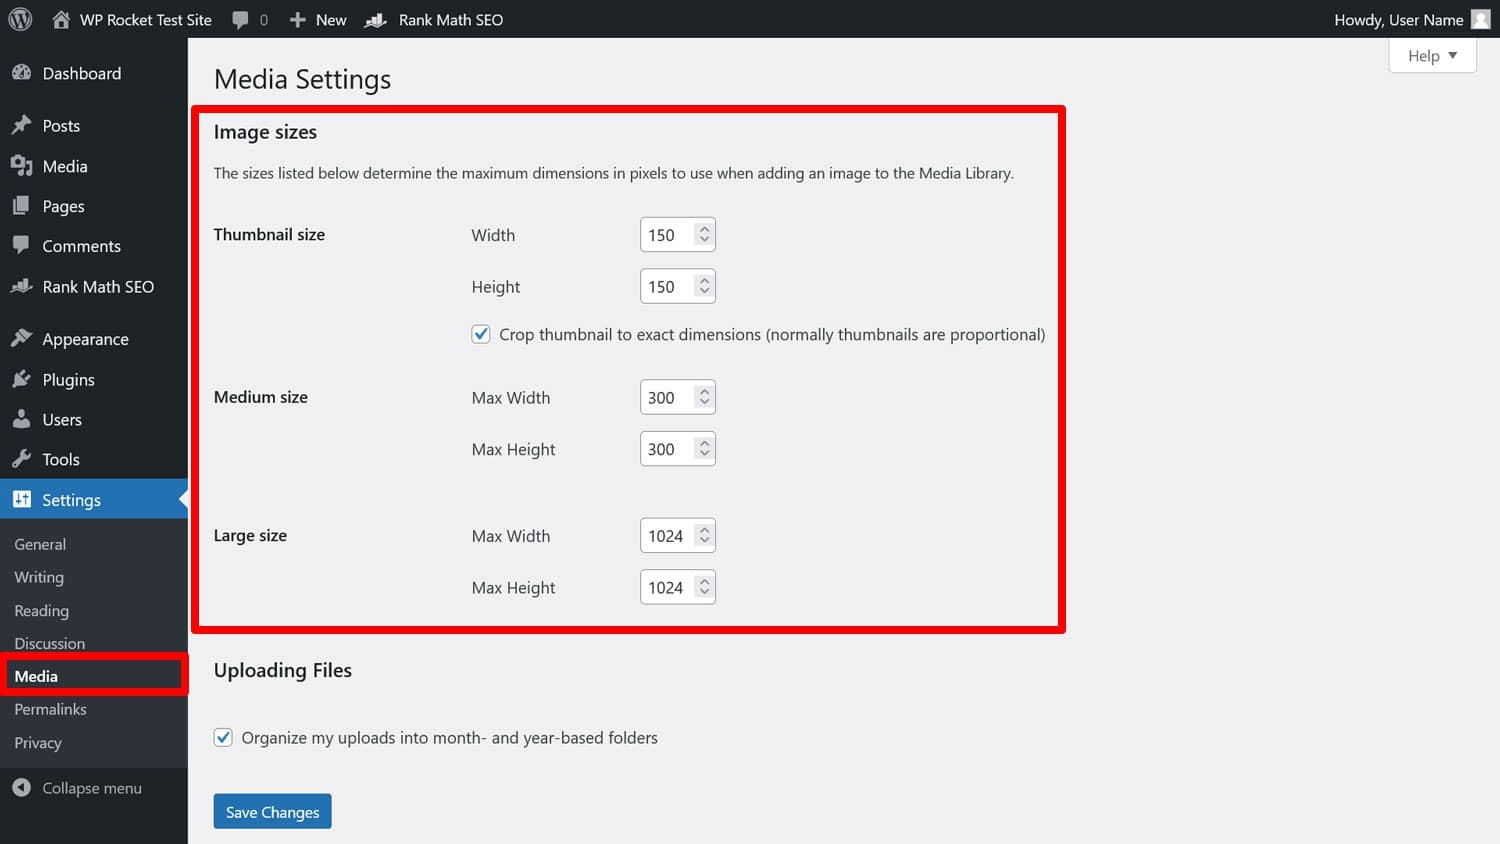Image resolution: width=1500 pixels, height=844 pixels.
Task: Click the Rank Math SEO toolbar icon
Action: click(374, 19)
